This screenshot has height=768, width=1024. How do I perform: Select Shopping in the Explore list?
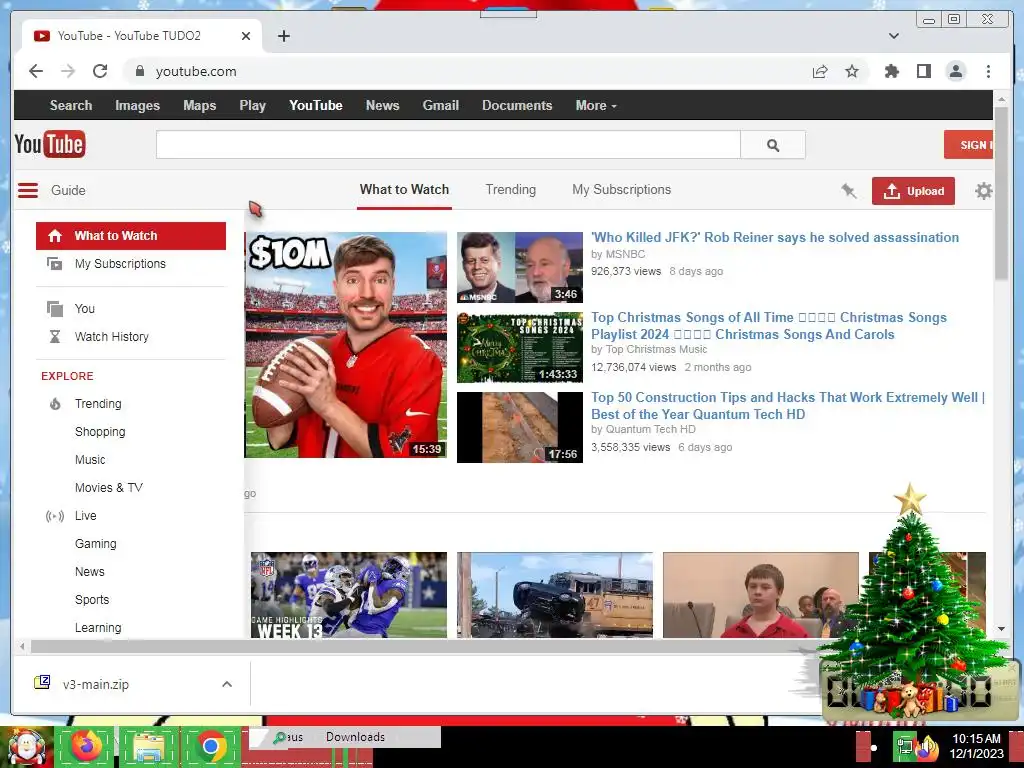pos(100,432)
